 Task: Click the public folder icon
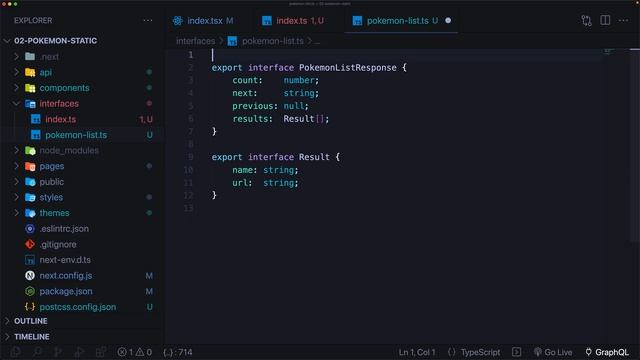coord(30,182)
